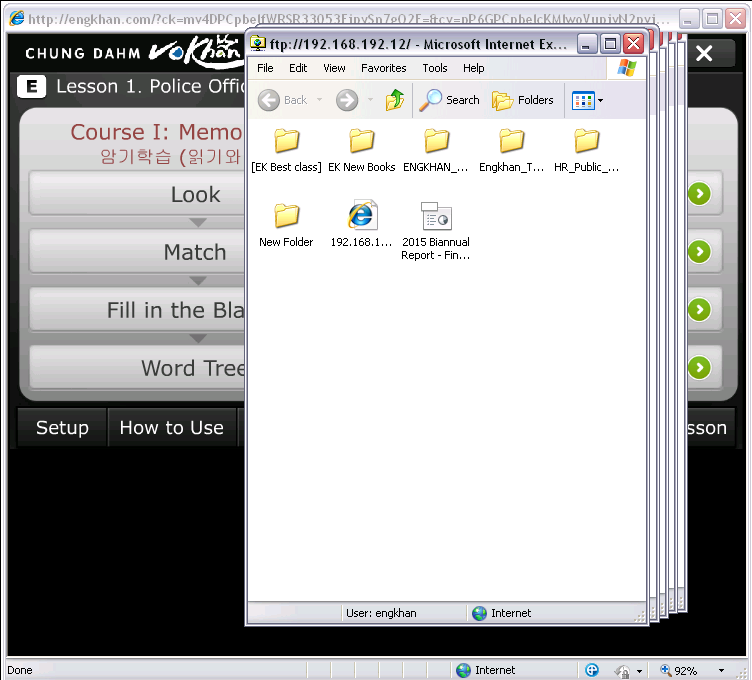The image size is (752, 680).
Task: Click the Fill in the Blank button
Action: [138, 310]
